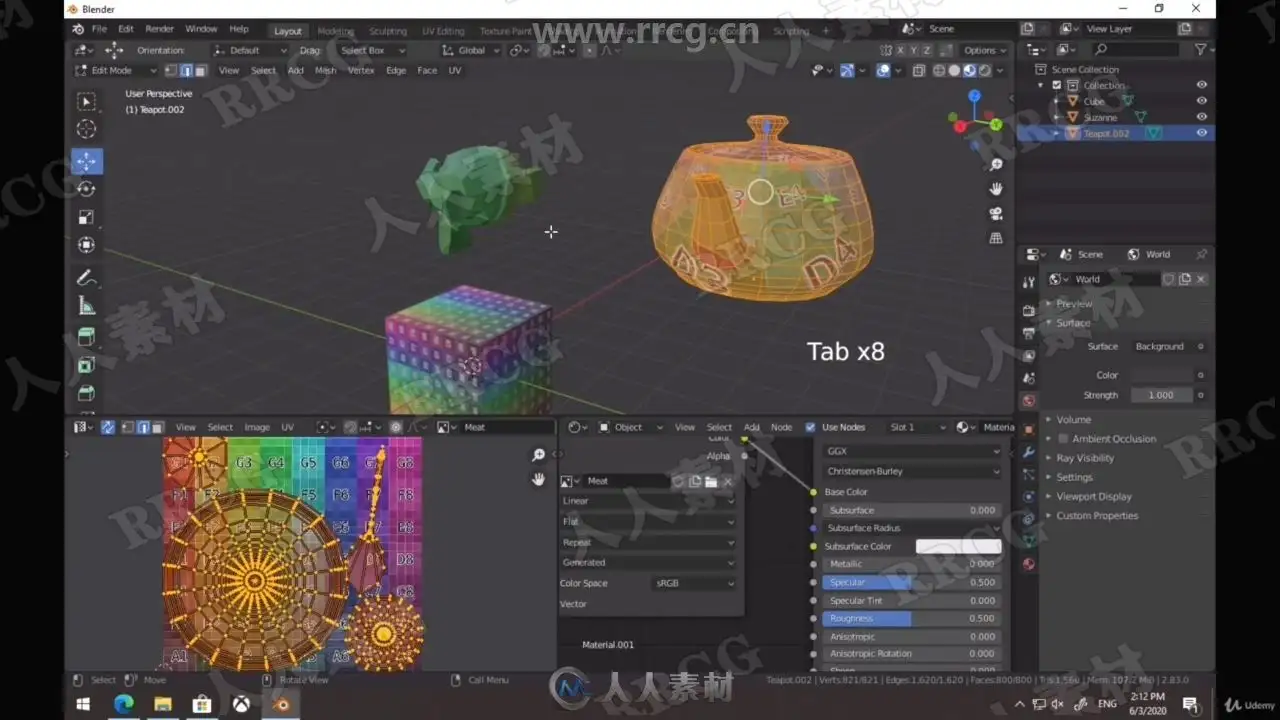
Task: Activate the 3D Cursor tool
Action: point(87,129)
